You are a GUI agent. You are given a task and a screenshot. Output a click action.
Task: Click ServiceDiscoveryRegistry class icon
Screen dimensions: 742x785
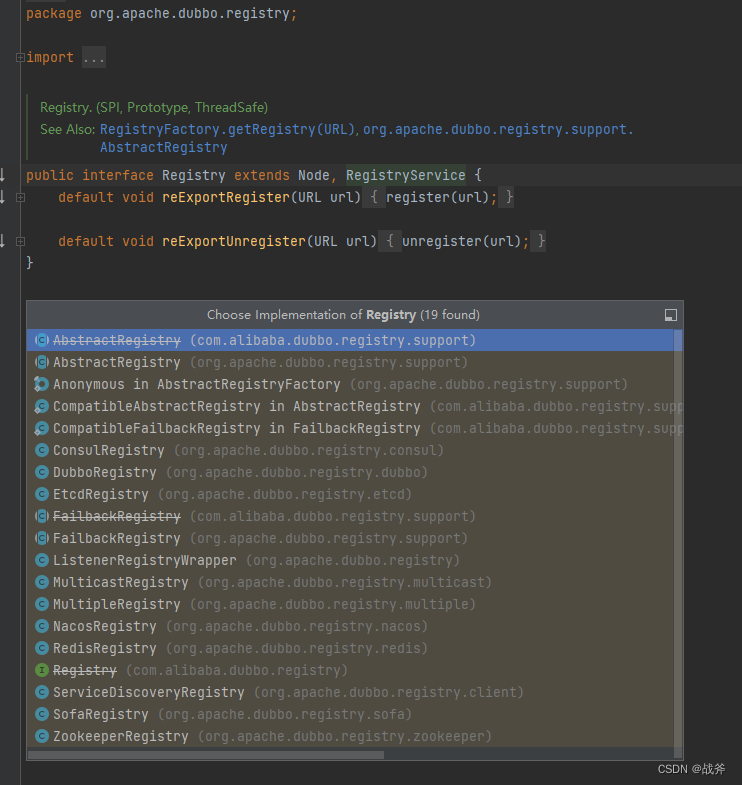point(42,692)
